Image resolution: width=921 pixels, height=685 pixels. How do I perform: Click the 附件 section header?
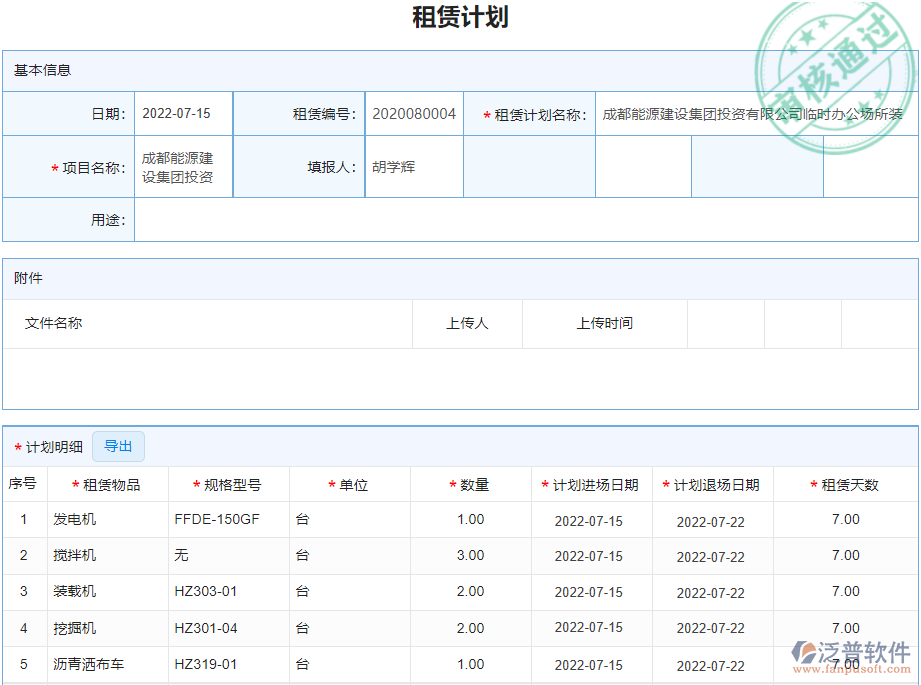click(30, 278)
